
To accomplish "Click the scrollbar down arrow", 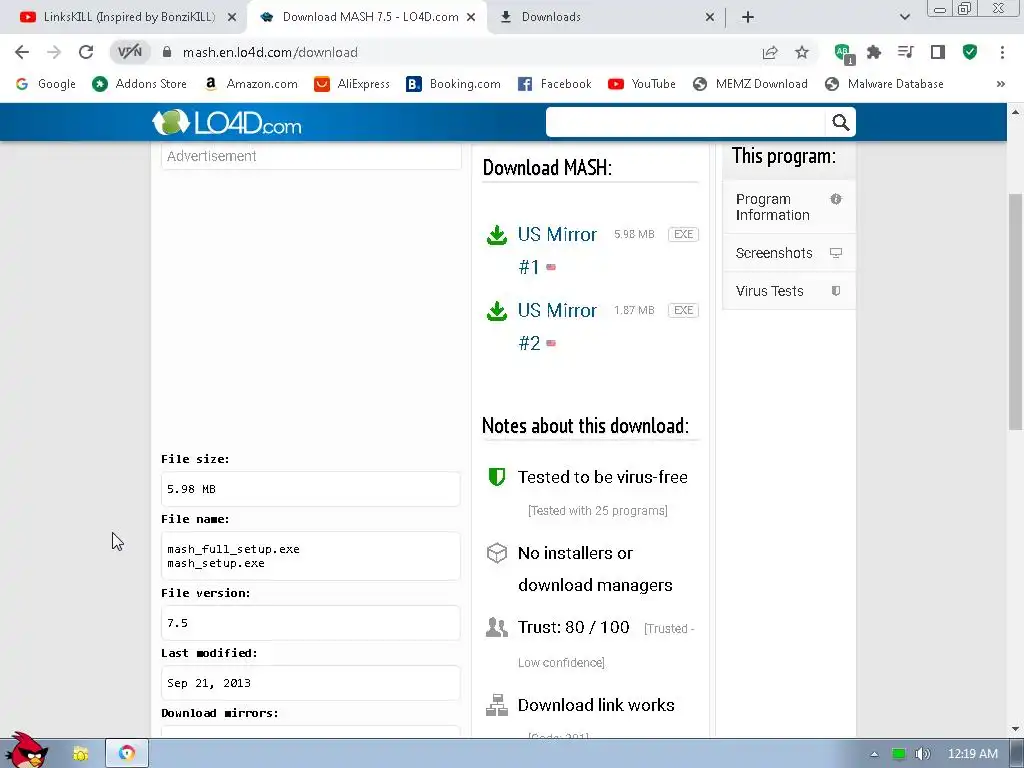I will [1016, 728].
